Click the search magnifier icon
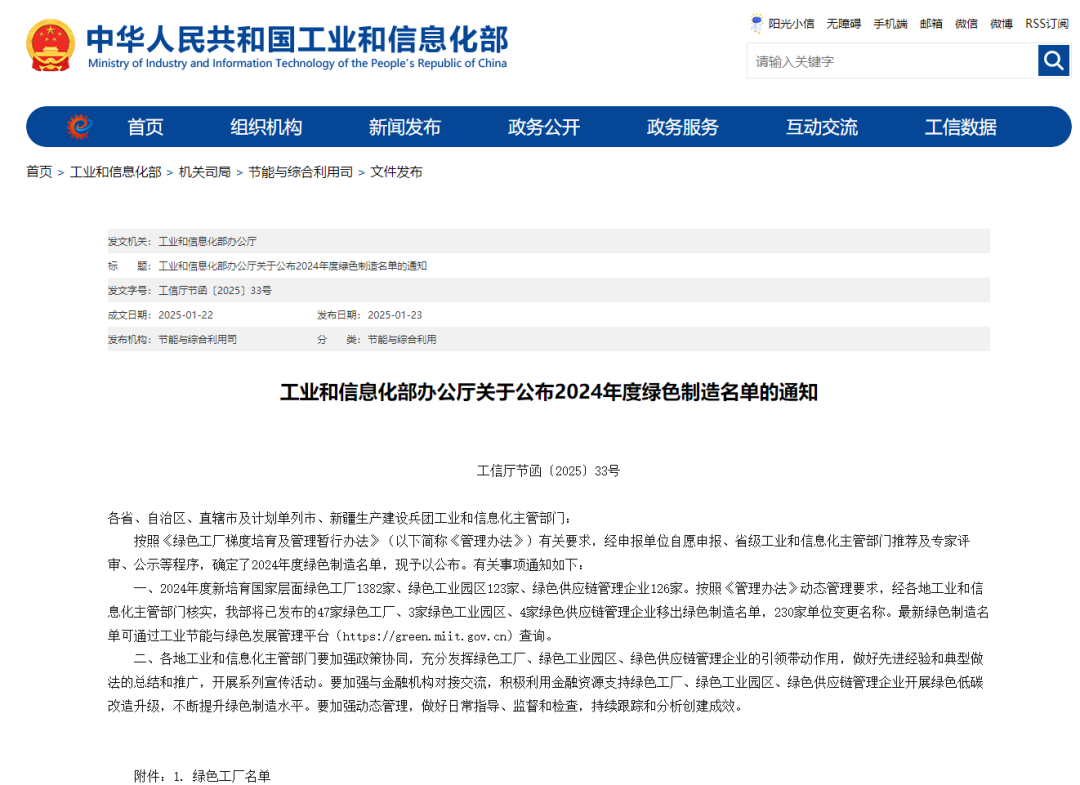This screenshot has width=1080, height=785. [x=1053, y=60]
